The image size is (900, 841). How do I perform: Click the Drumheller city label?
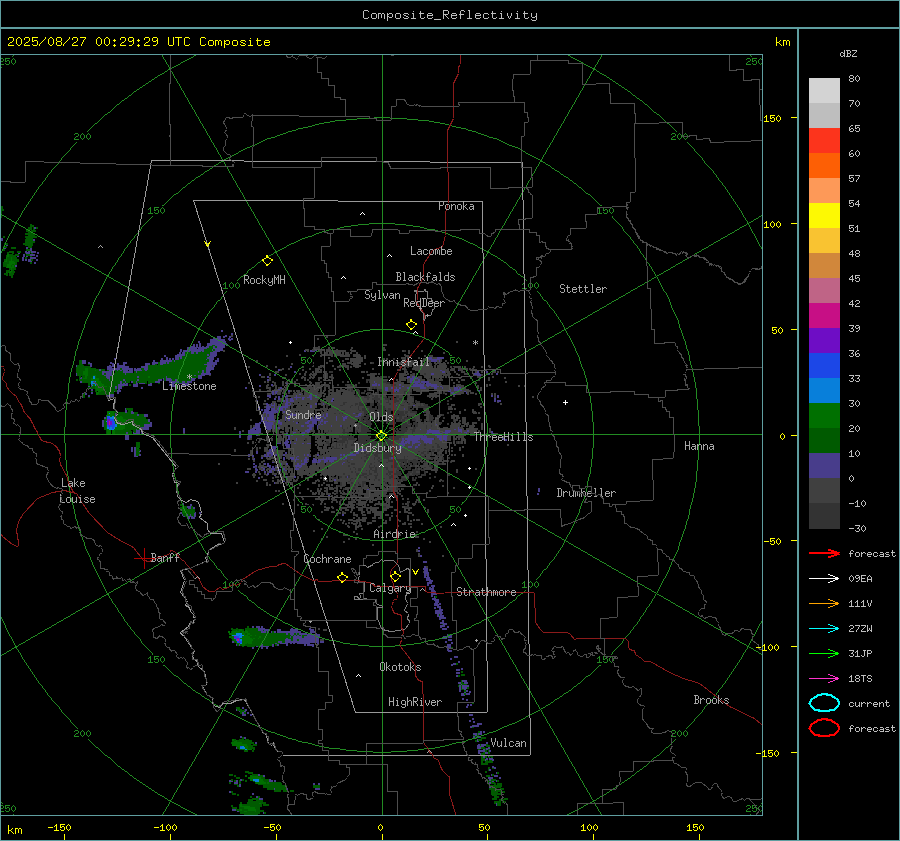(586, 493)
